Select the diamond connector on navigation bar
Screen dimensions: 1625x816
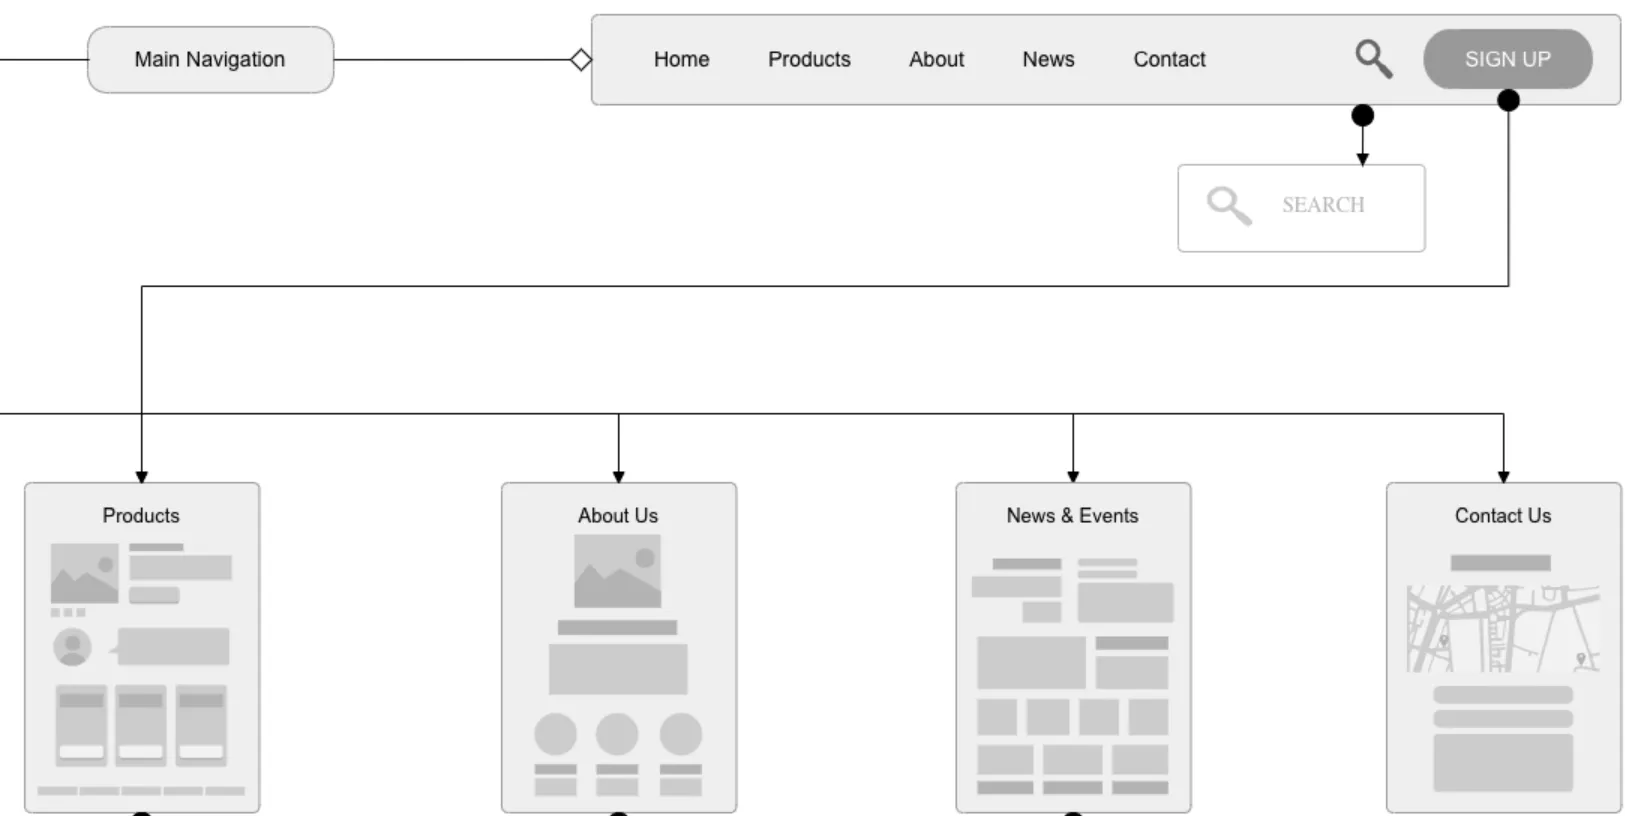[581, 60]
